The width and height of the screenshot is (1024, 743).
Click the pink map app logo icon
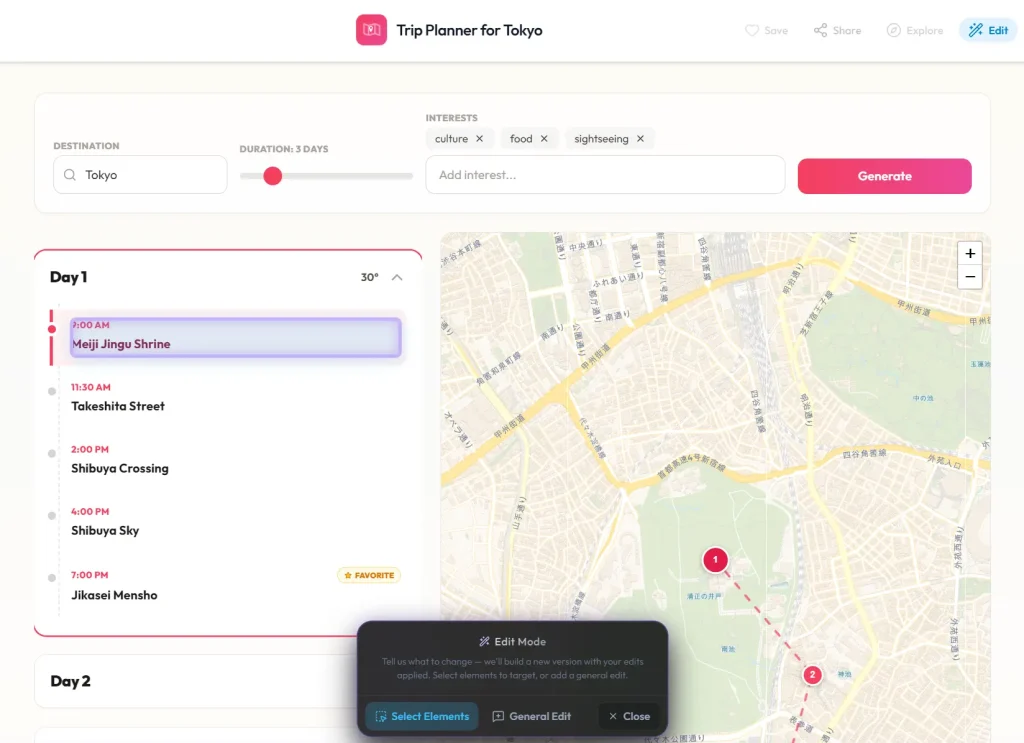371,30
